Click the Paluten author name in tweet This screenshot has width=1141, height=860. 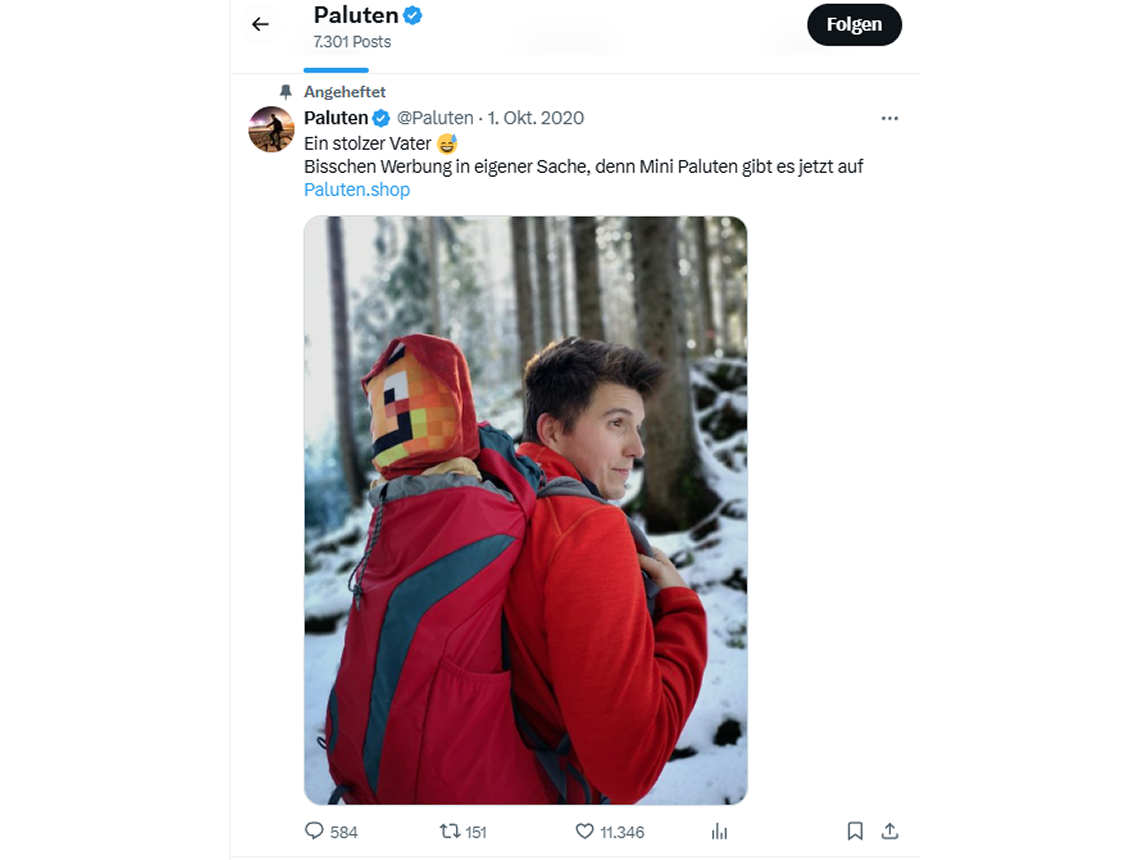[336, 118]
